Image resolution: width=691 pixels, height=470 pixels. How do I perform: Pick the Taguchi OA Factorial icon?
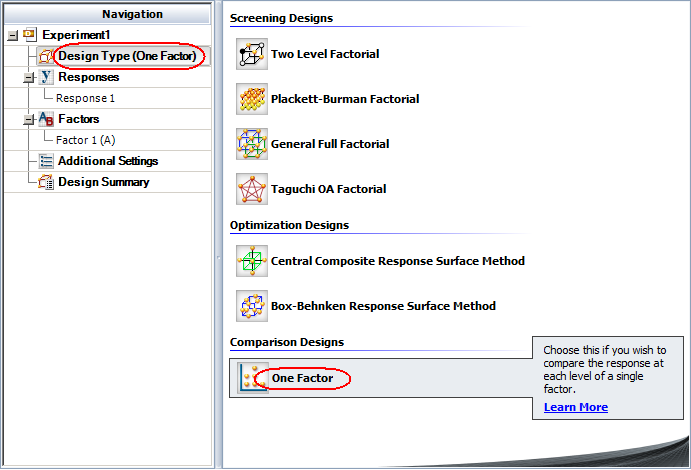pos(252,189)
